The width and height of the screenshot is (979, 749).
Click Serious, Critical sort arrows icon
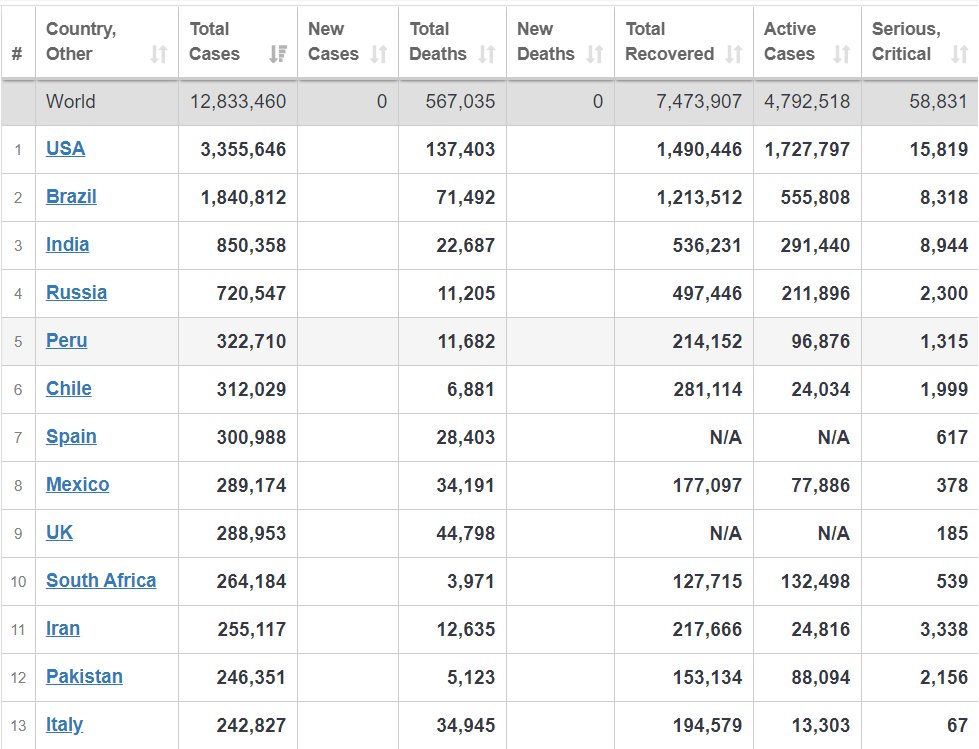coord(960,54)
